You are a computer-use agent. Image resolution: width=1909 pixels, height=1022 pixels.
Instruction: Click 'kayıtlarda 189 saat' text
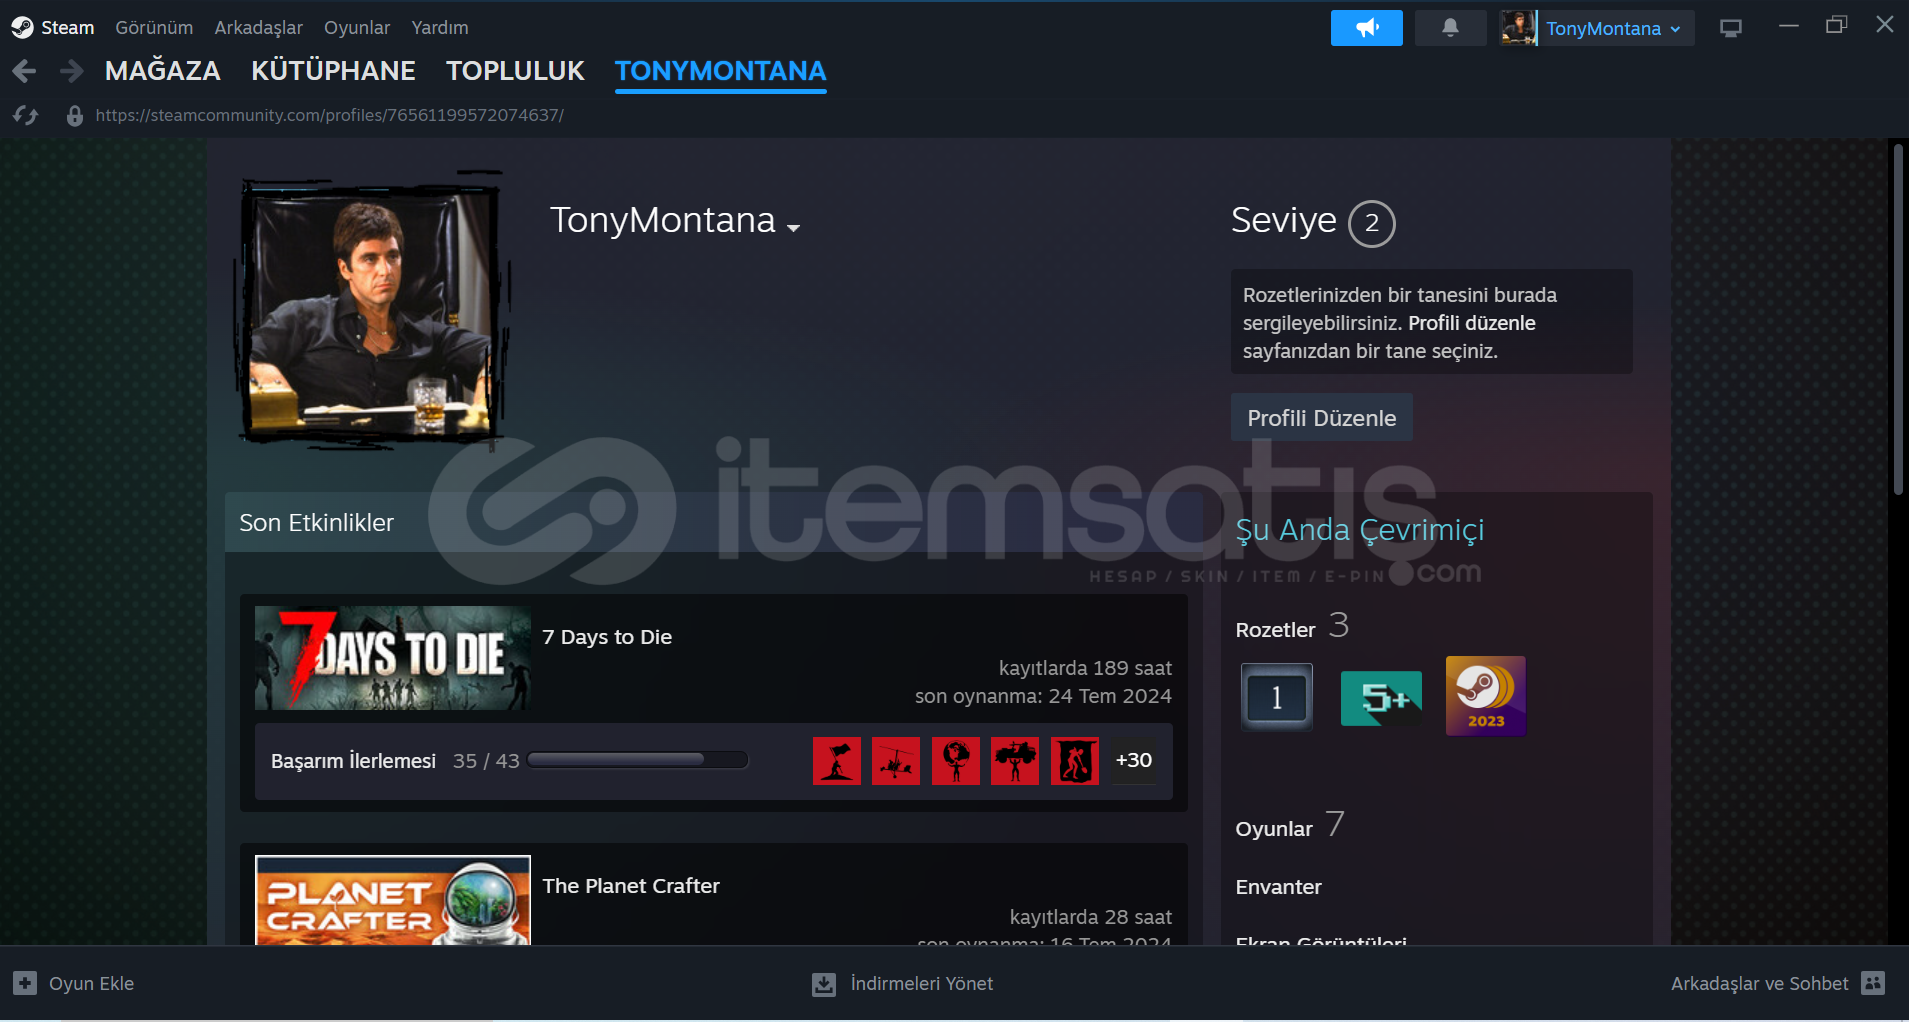[x=1085, y=668]
